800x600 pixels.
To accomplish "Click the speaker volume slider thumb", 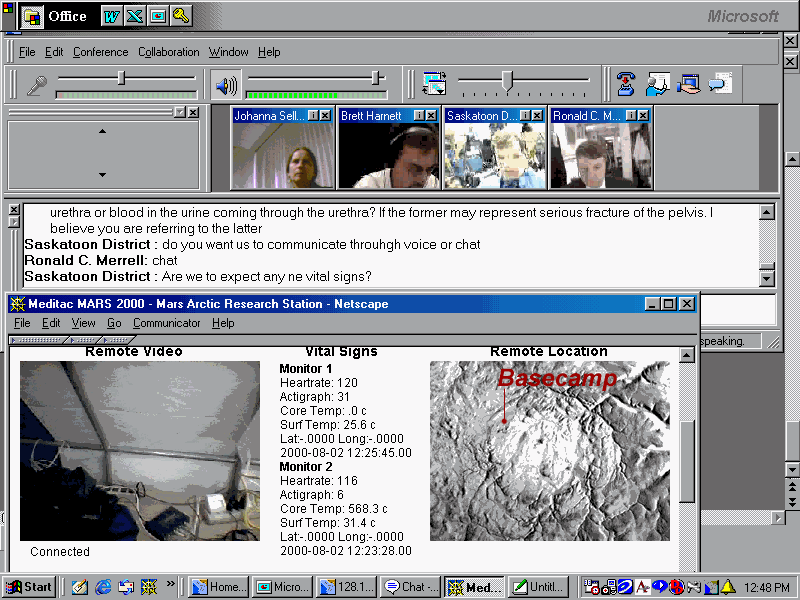I will 376,78.
